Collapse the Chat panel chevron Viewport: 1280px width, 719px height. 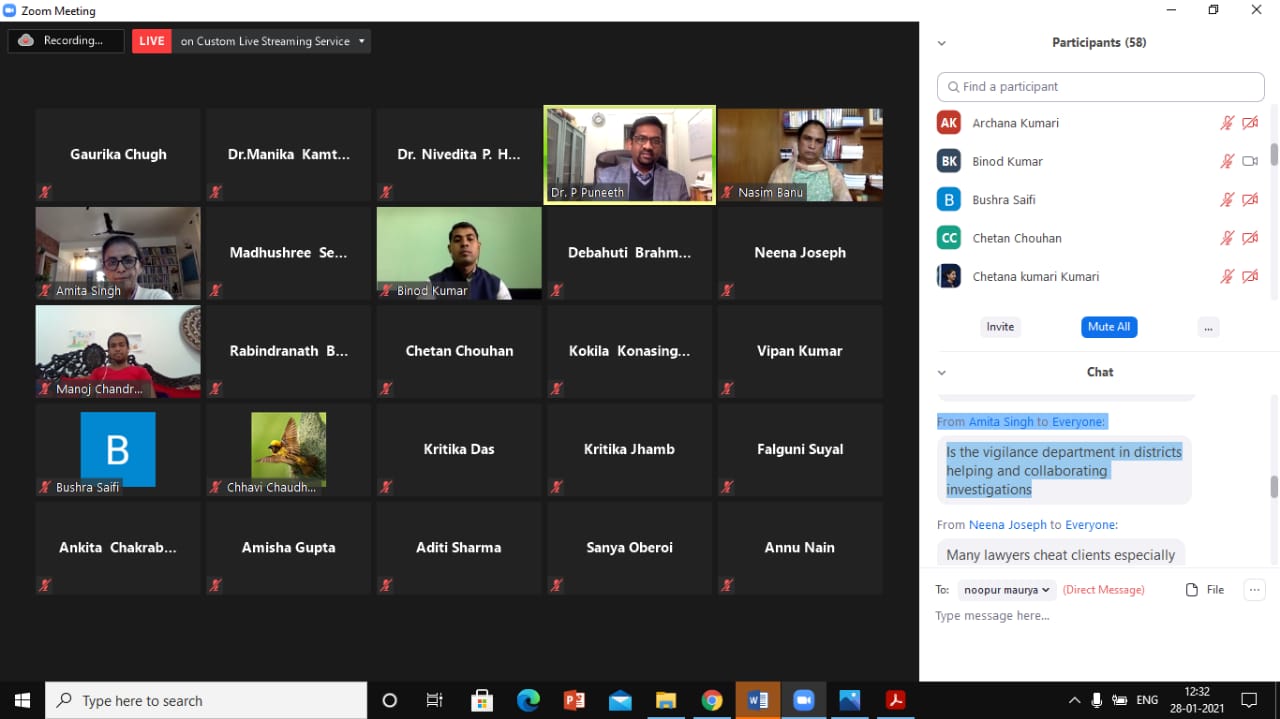[x=941, y=372]
